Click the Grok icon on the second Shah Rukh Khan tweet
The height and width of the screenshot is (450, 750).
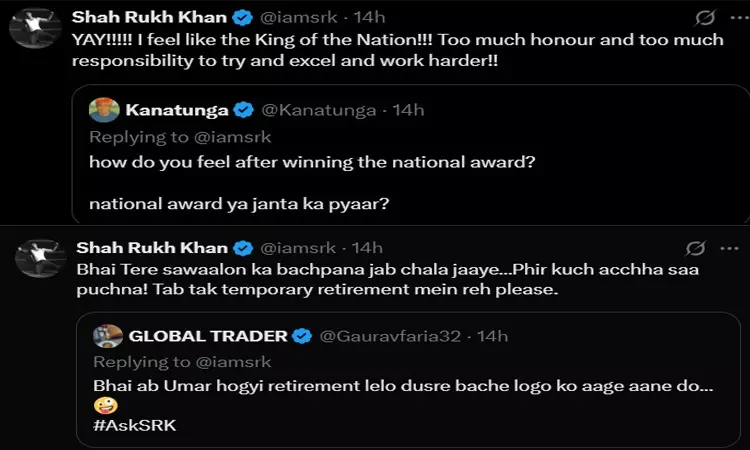696,248
